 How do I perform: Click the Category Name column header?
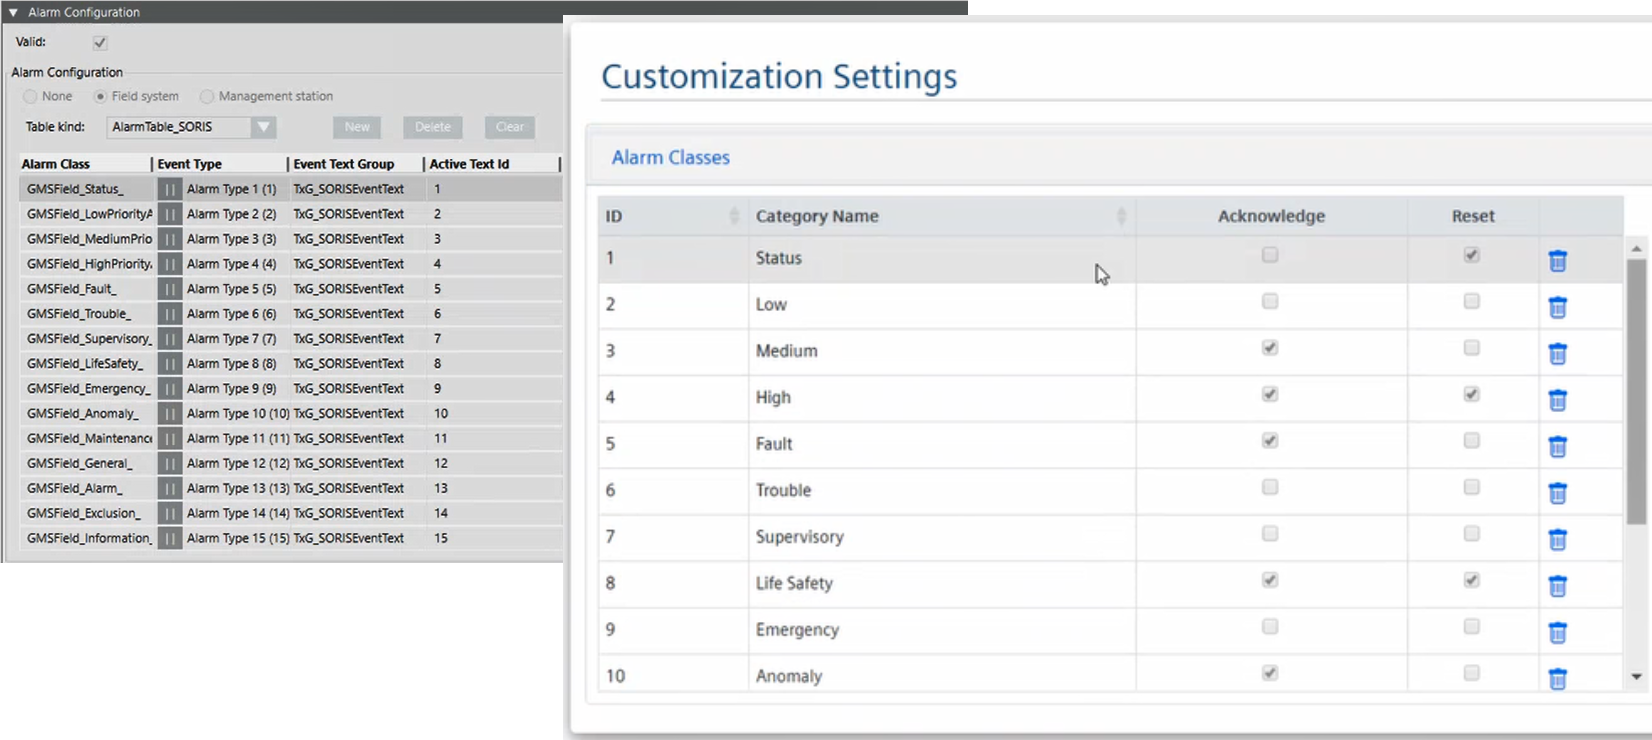(817, 216)
